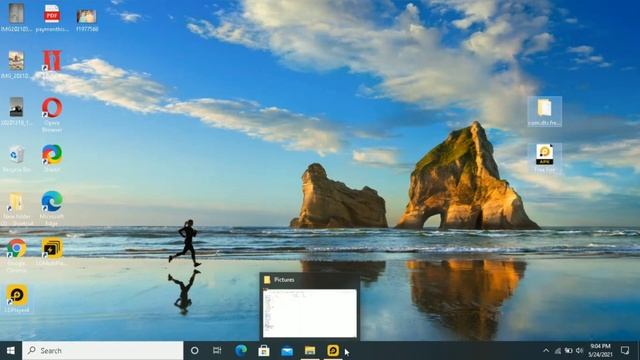Open the clock showing 9:04 PM

[600, 351]
